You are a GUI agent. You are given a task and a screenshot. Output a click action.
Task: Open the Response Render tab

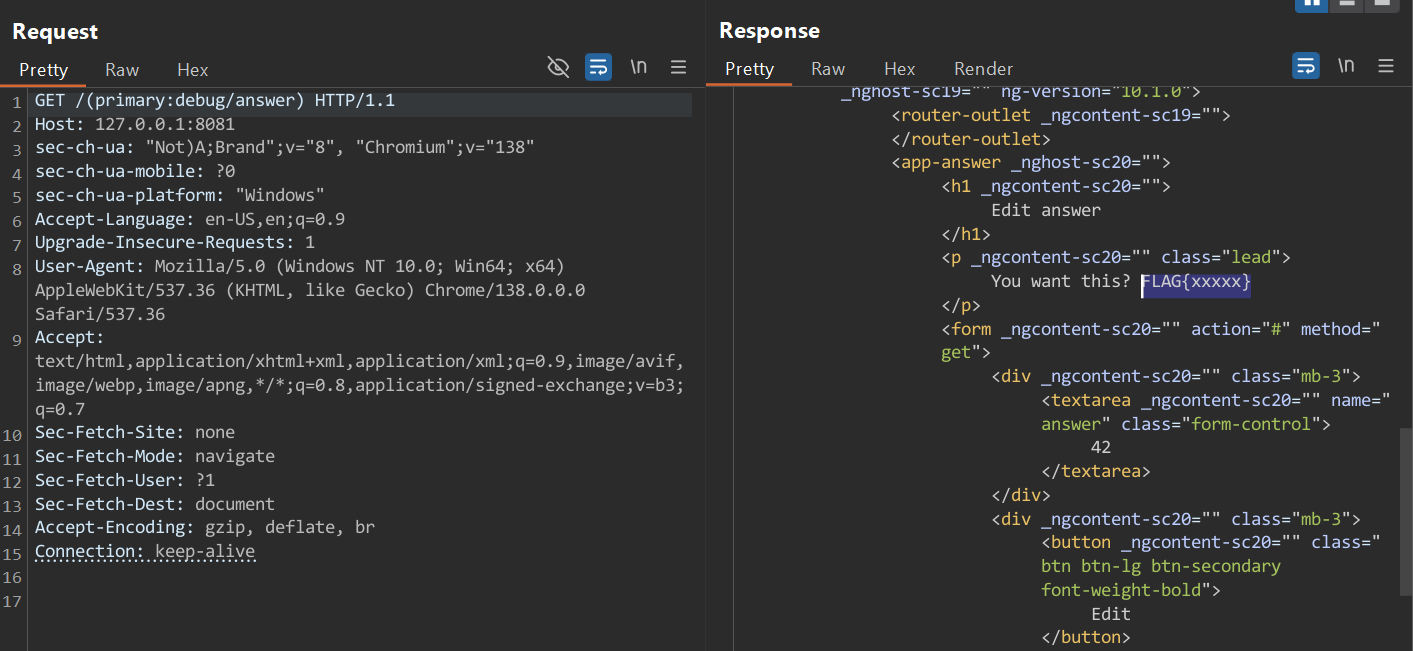(983, 68)
